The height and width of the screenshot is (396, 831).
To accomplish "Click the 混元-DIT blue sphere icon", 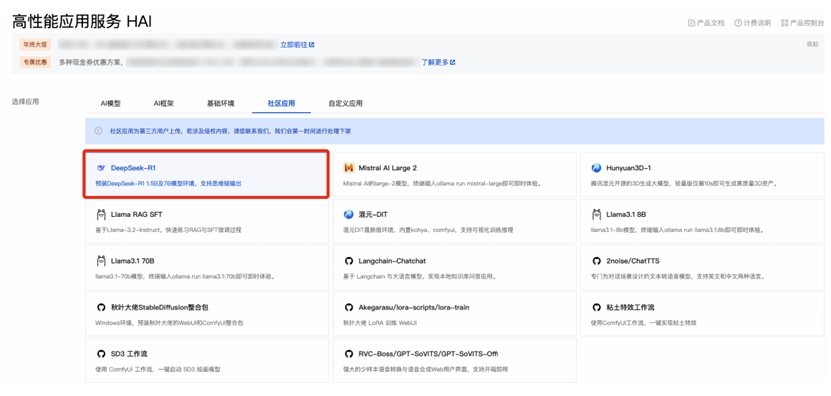I will coord(349,215).
